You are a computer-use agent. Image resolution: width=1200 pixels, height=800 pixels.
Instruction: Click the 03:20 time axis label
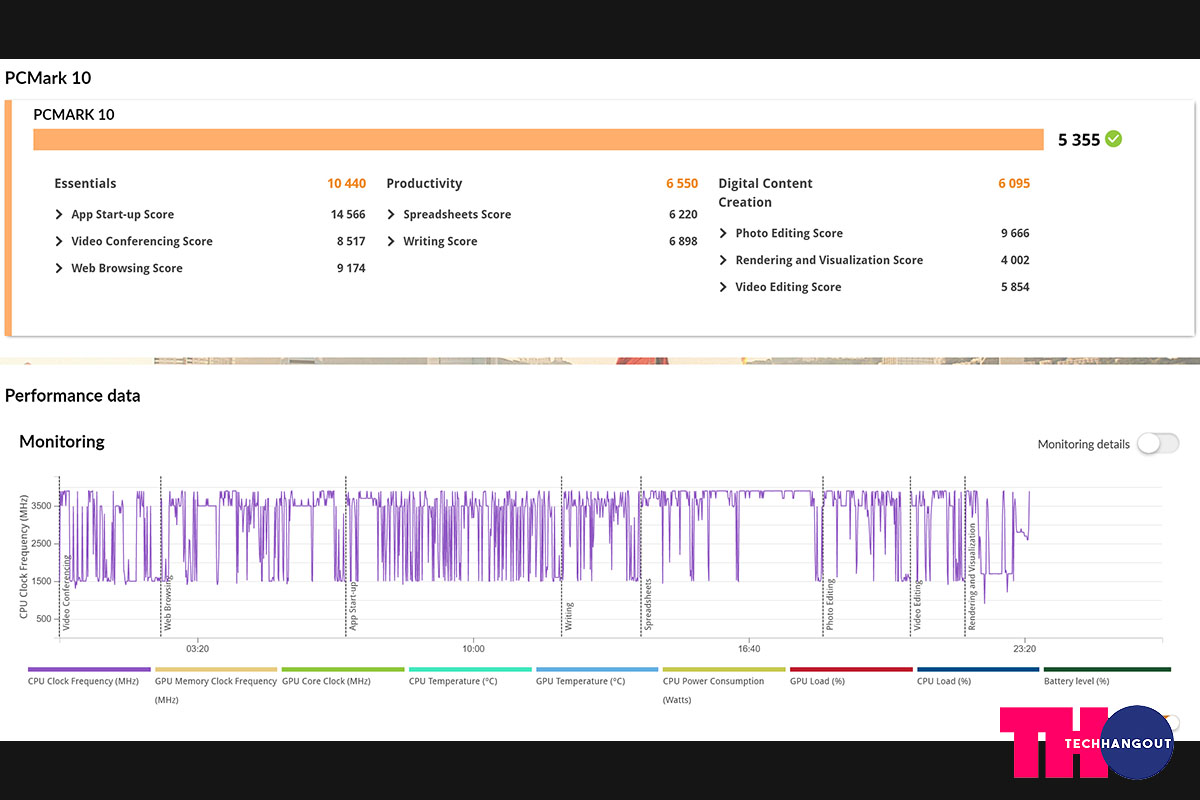(x=197, y=649)
